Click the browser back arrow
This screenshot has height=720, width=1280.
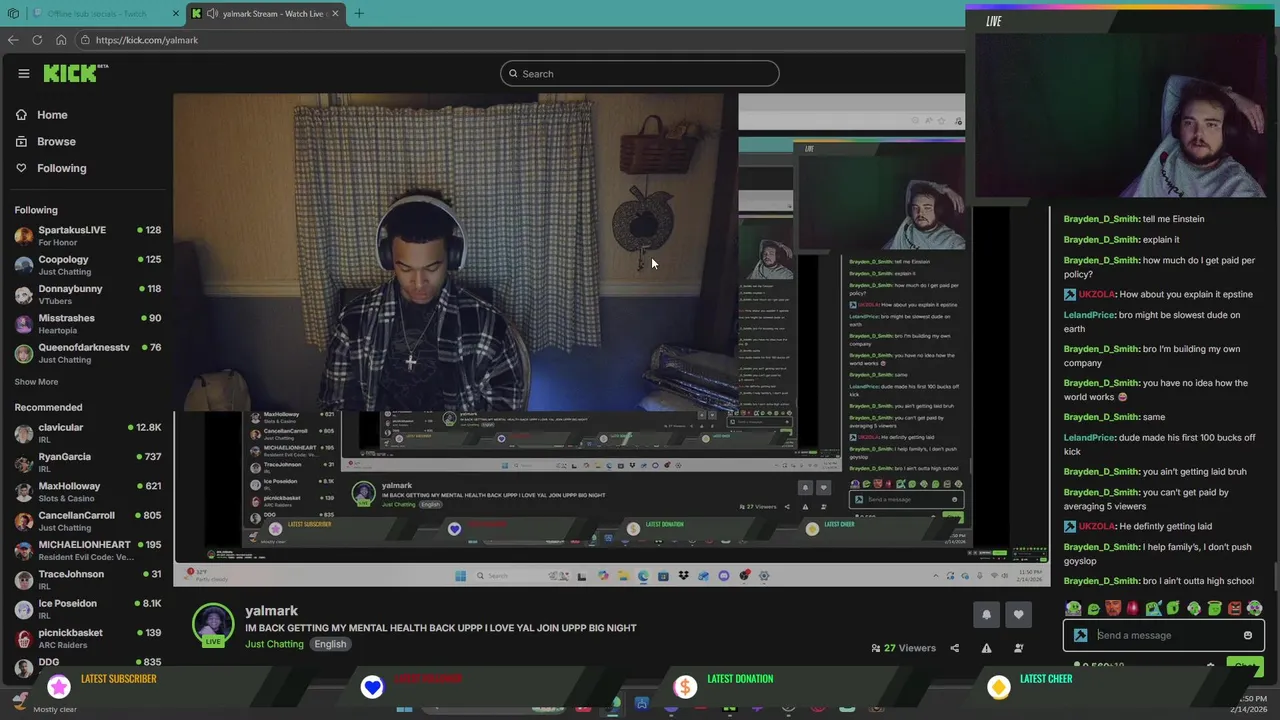click(13, 40)
